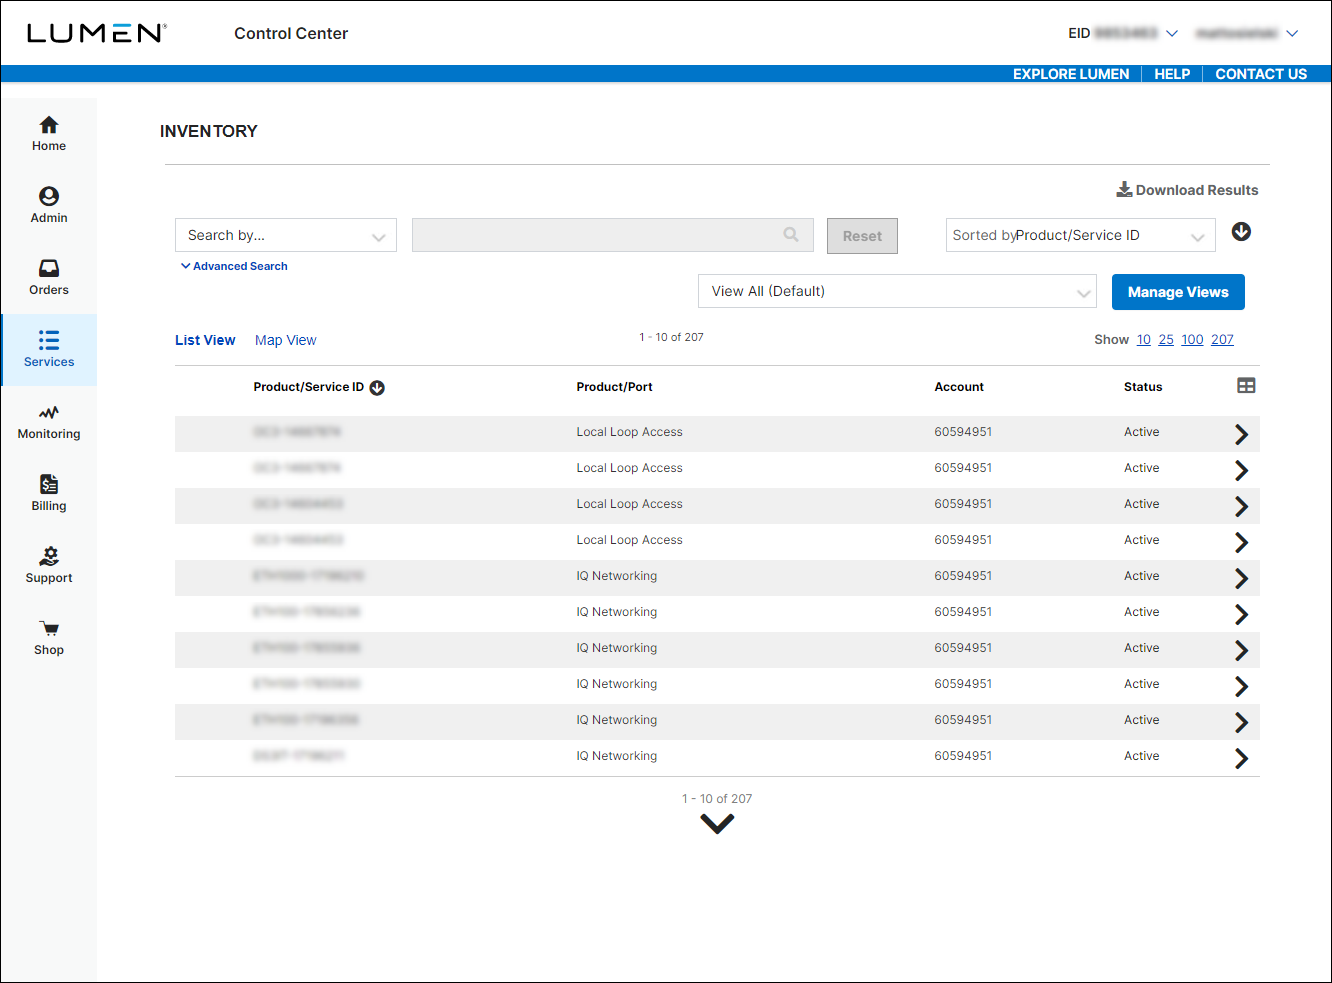Open the View All (Default) dropdown
The image size is (1332, 983).
tap(897, 291)
